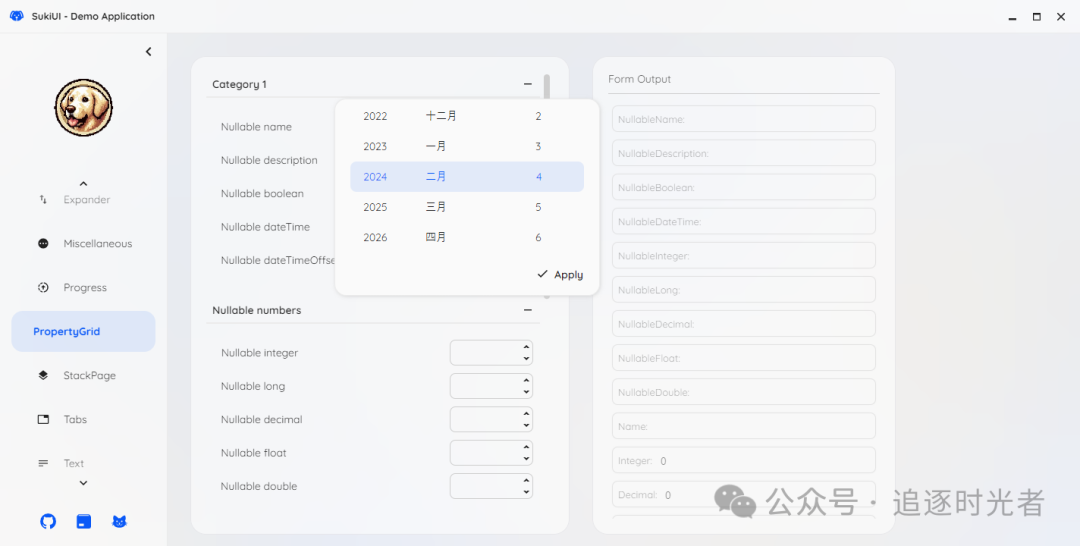Show more sidebar items with down chevron
The height and width of the screenshot is (546, 1080).
click(x=83, y=483)
